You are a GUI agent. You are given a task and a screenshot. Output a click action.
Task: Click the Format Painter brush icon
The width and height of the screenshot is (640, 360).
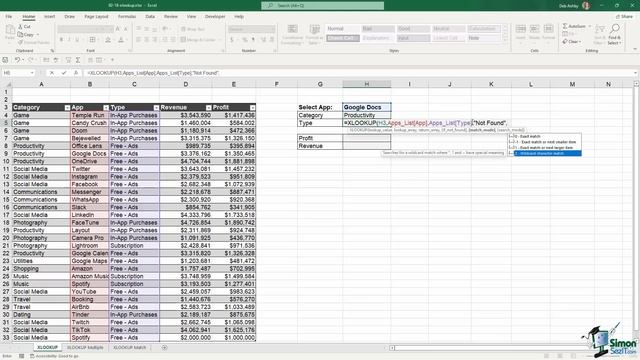click(x=21, y=42)
